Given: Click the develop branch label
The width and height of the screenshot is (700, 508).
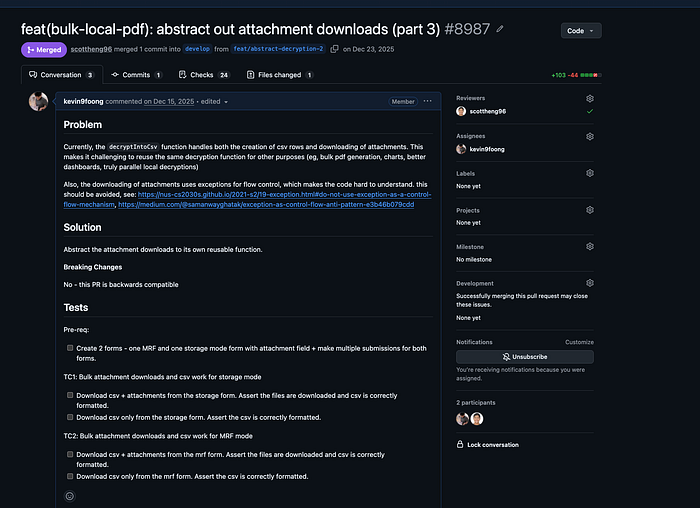Looking at the screenshot, I should (x=197, y=49).
